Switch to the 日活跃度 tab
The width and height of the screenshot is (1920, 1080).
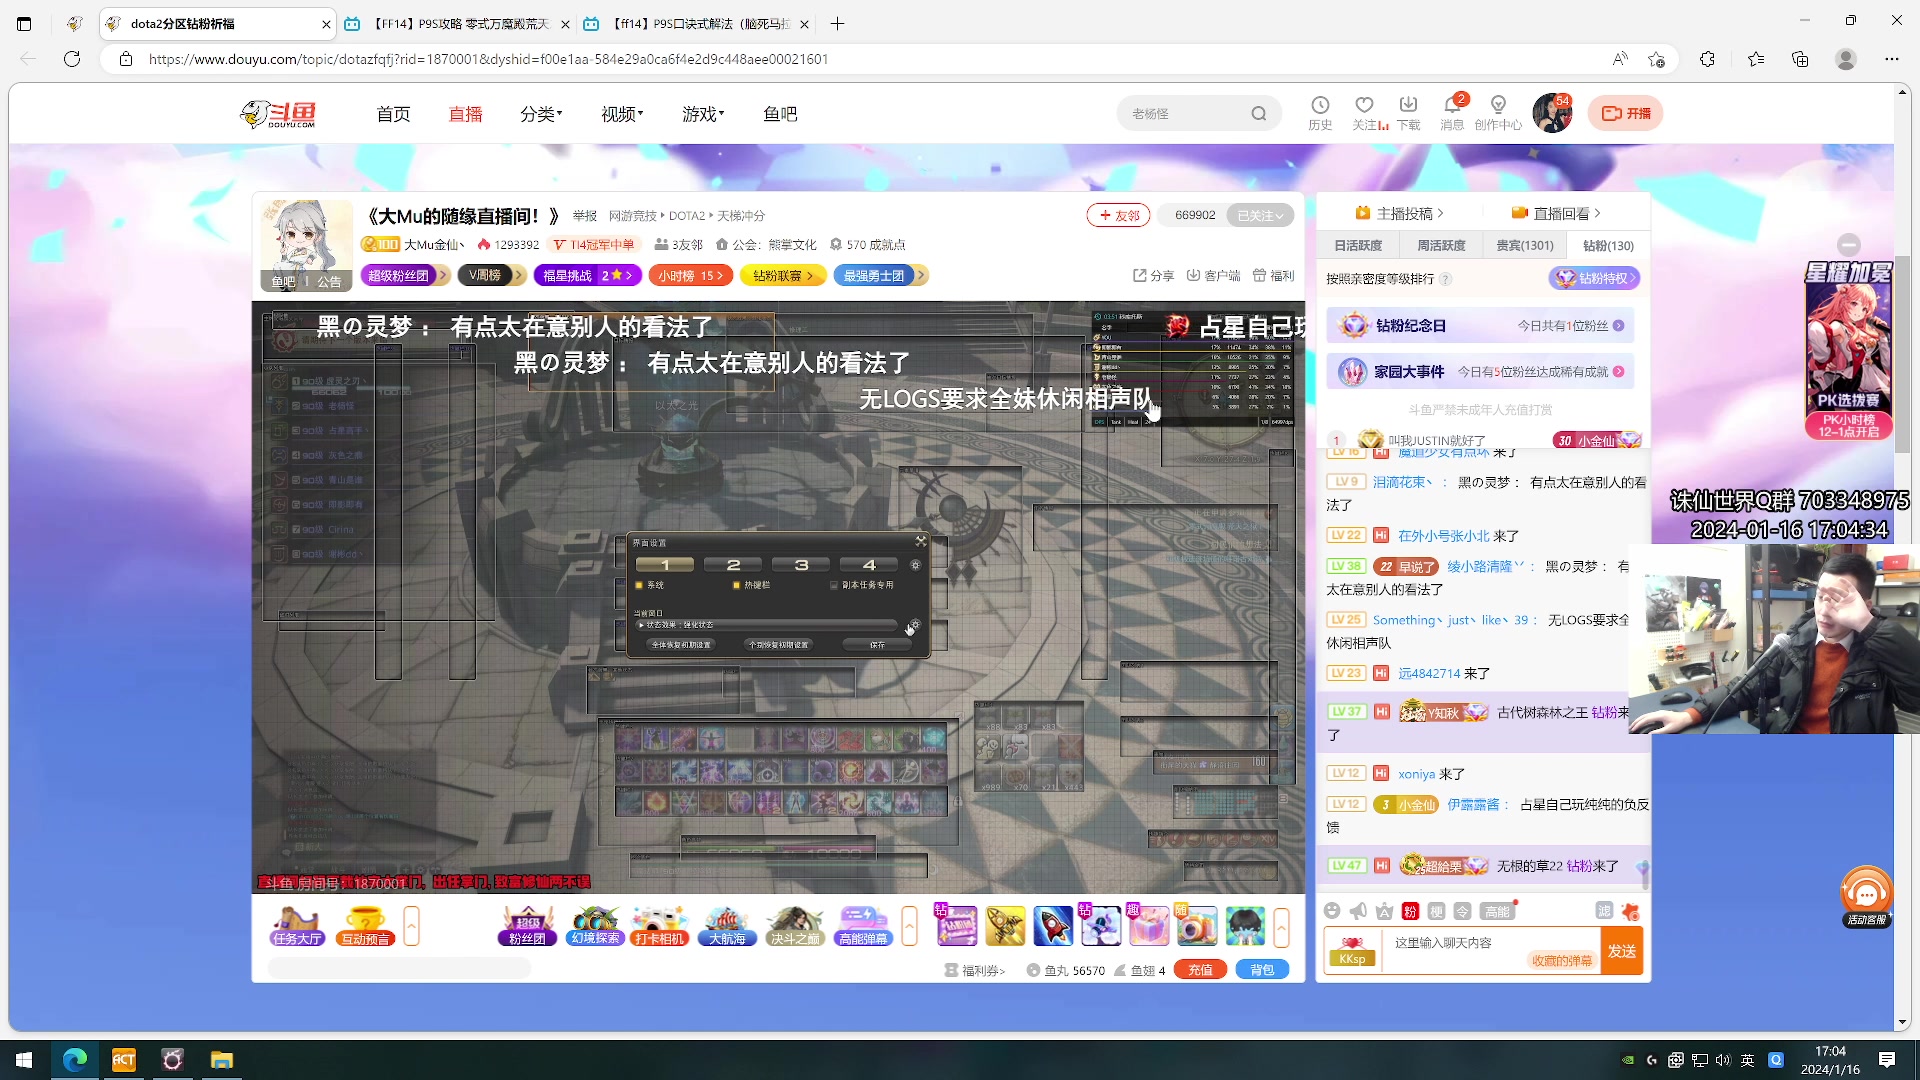point(1358,245)
